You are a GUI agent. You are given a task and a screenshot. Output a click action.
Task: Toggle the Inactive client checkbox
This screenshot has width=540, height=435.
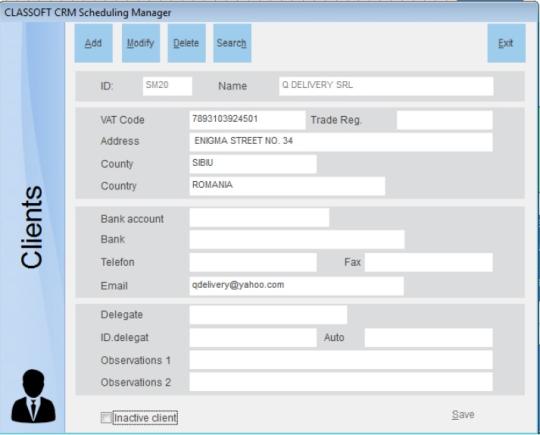pyautogui.click(x=106, y=418)
